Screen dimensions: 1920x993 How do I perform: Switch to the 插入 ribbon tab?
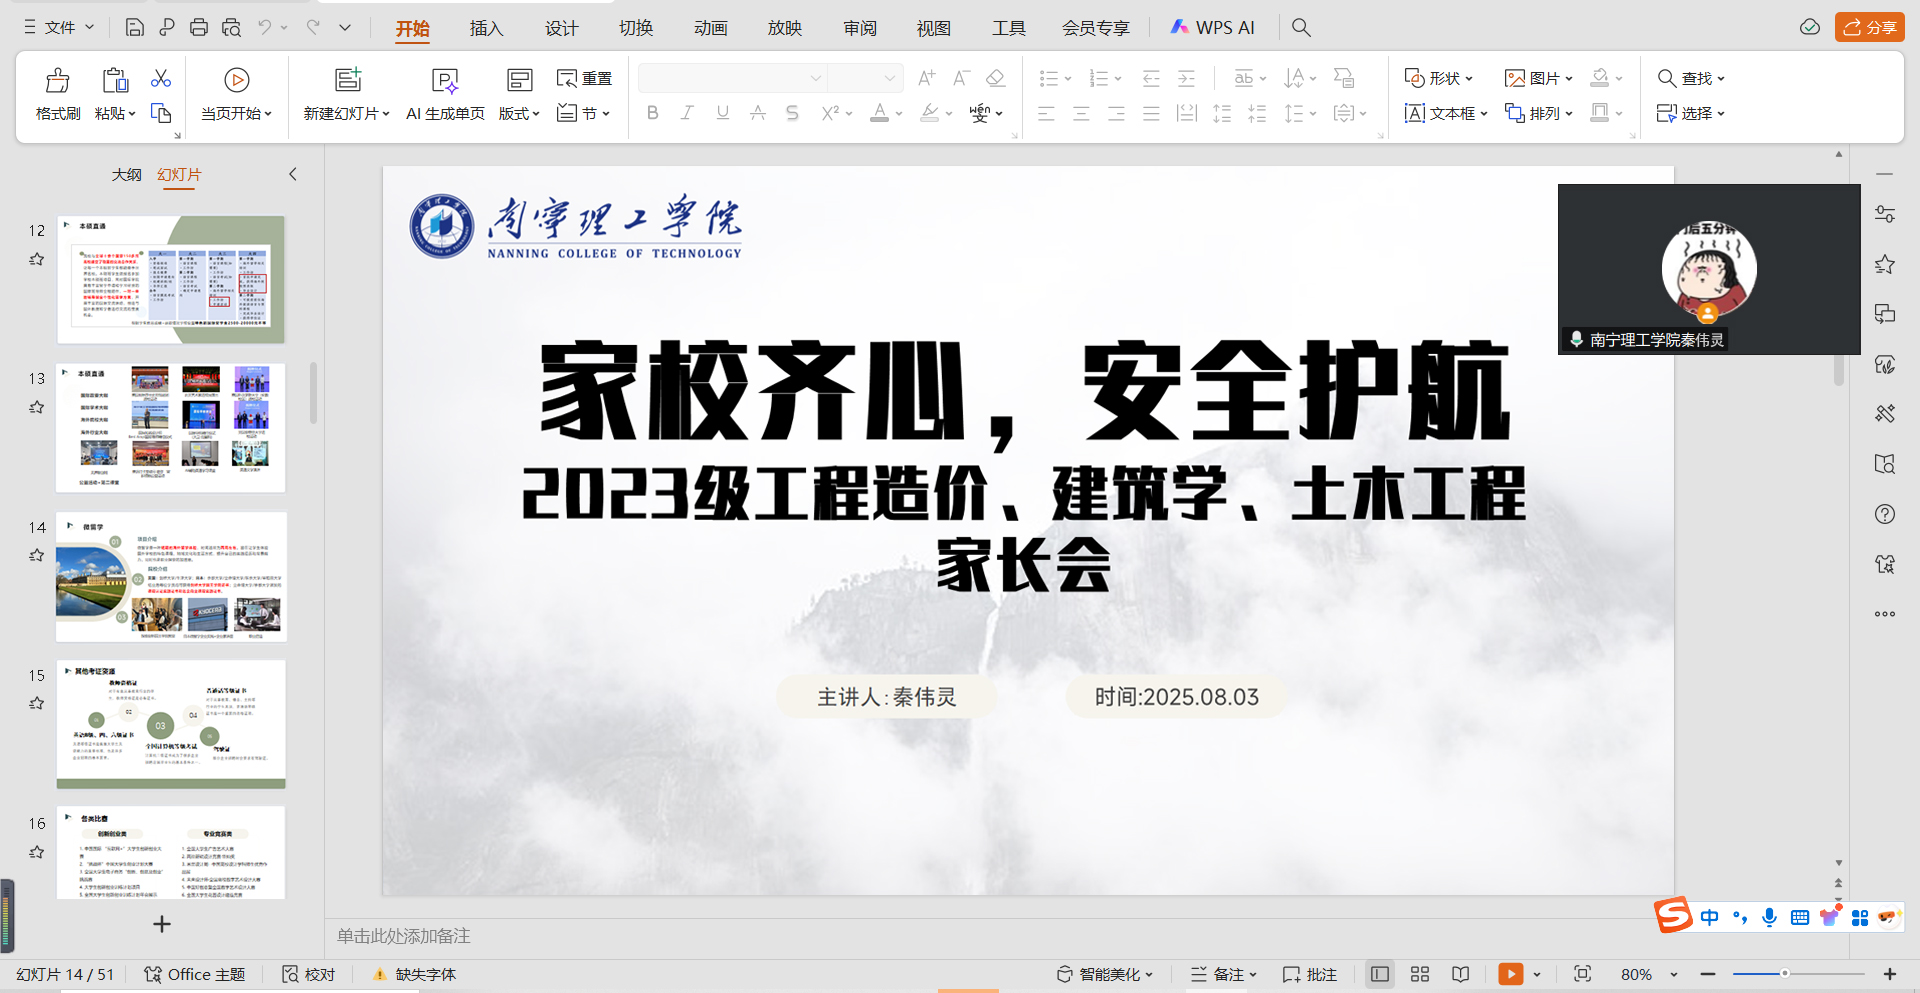[486, 28]
